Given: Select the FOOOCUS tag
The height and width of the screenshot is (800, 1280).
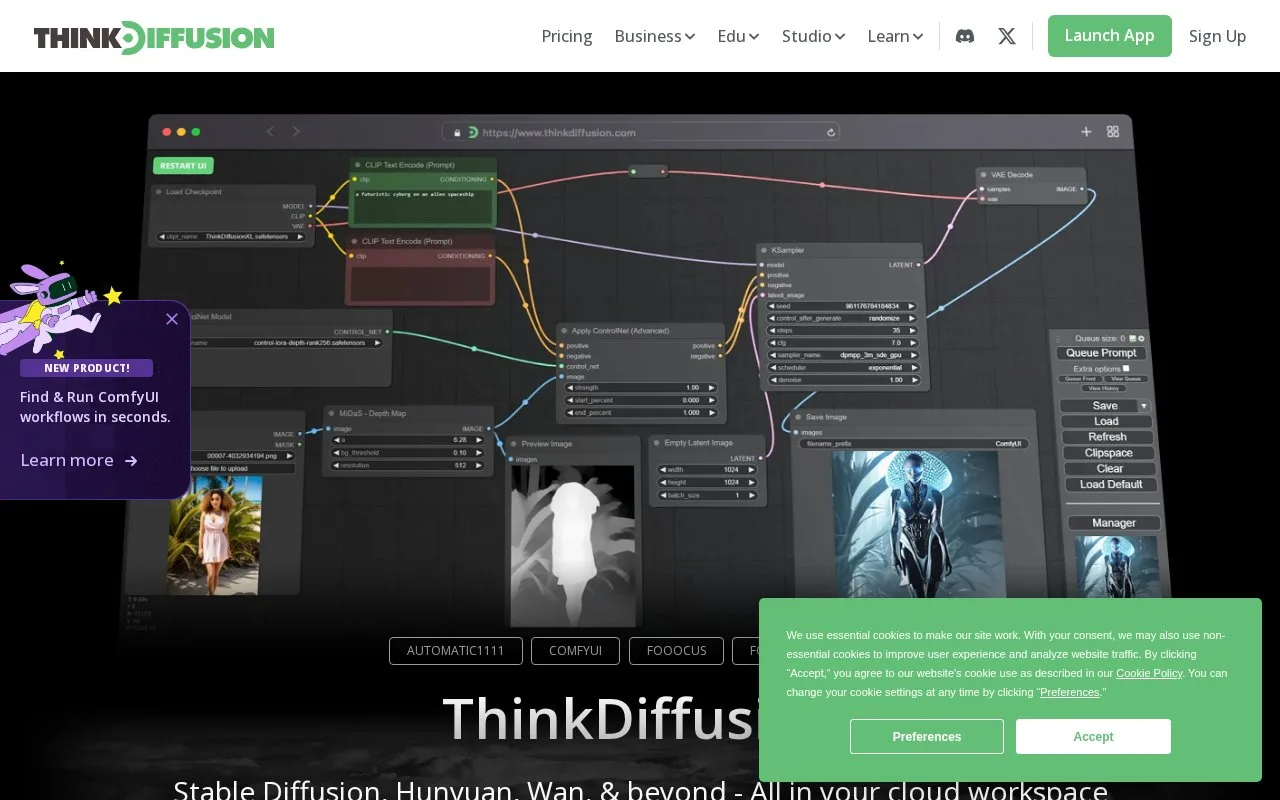Looking at the screenshot, I should pos(677,651).
